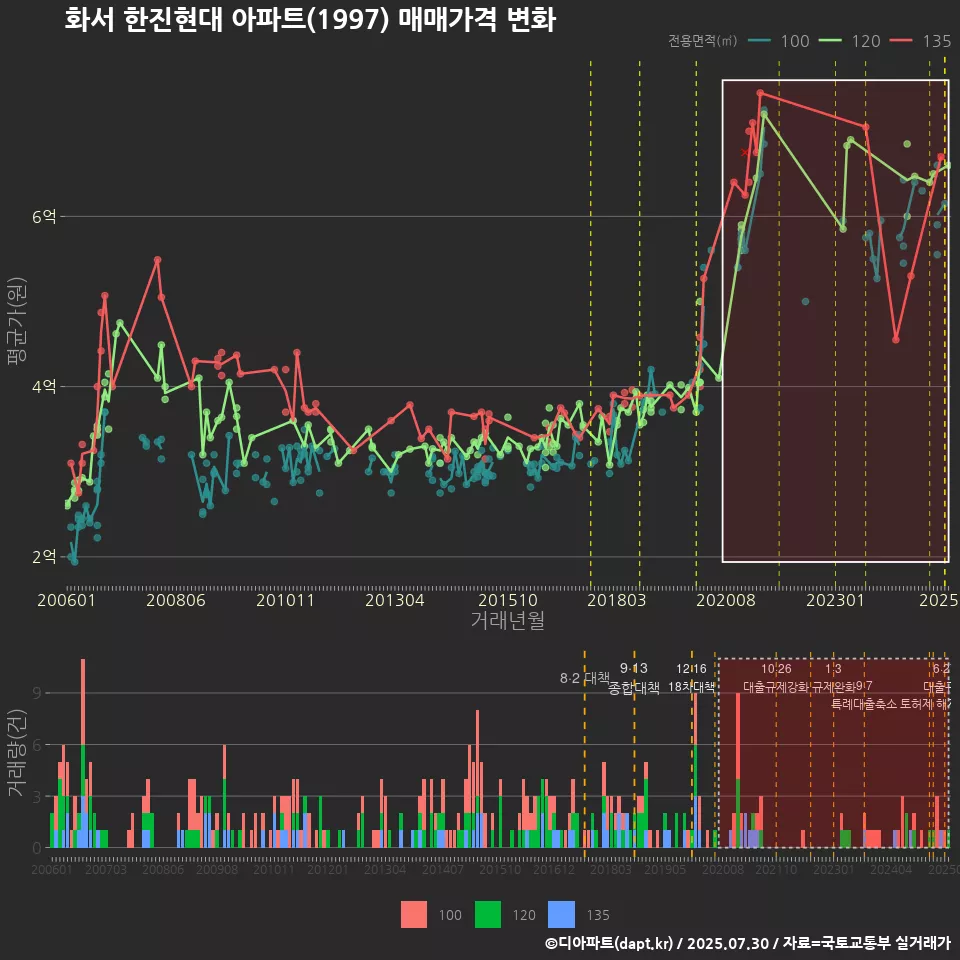Click 201201 on the volume chart x-axis
960x960 pixels.
pyautogui.click(x=328, y=869)
